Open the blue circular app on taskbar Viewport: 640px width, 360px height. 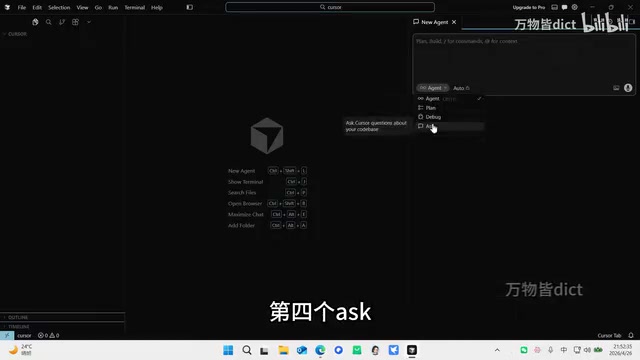point(338,350)
